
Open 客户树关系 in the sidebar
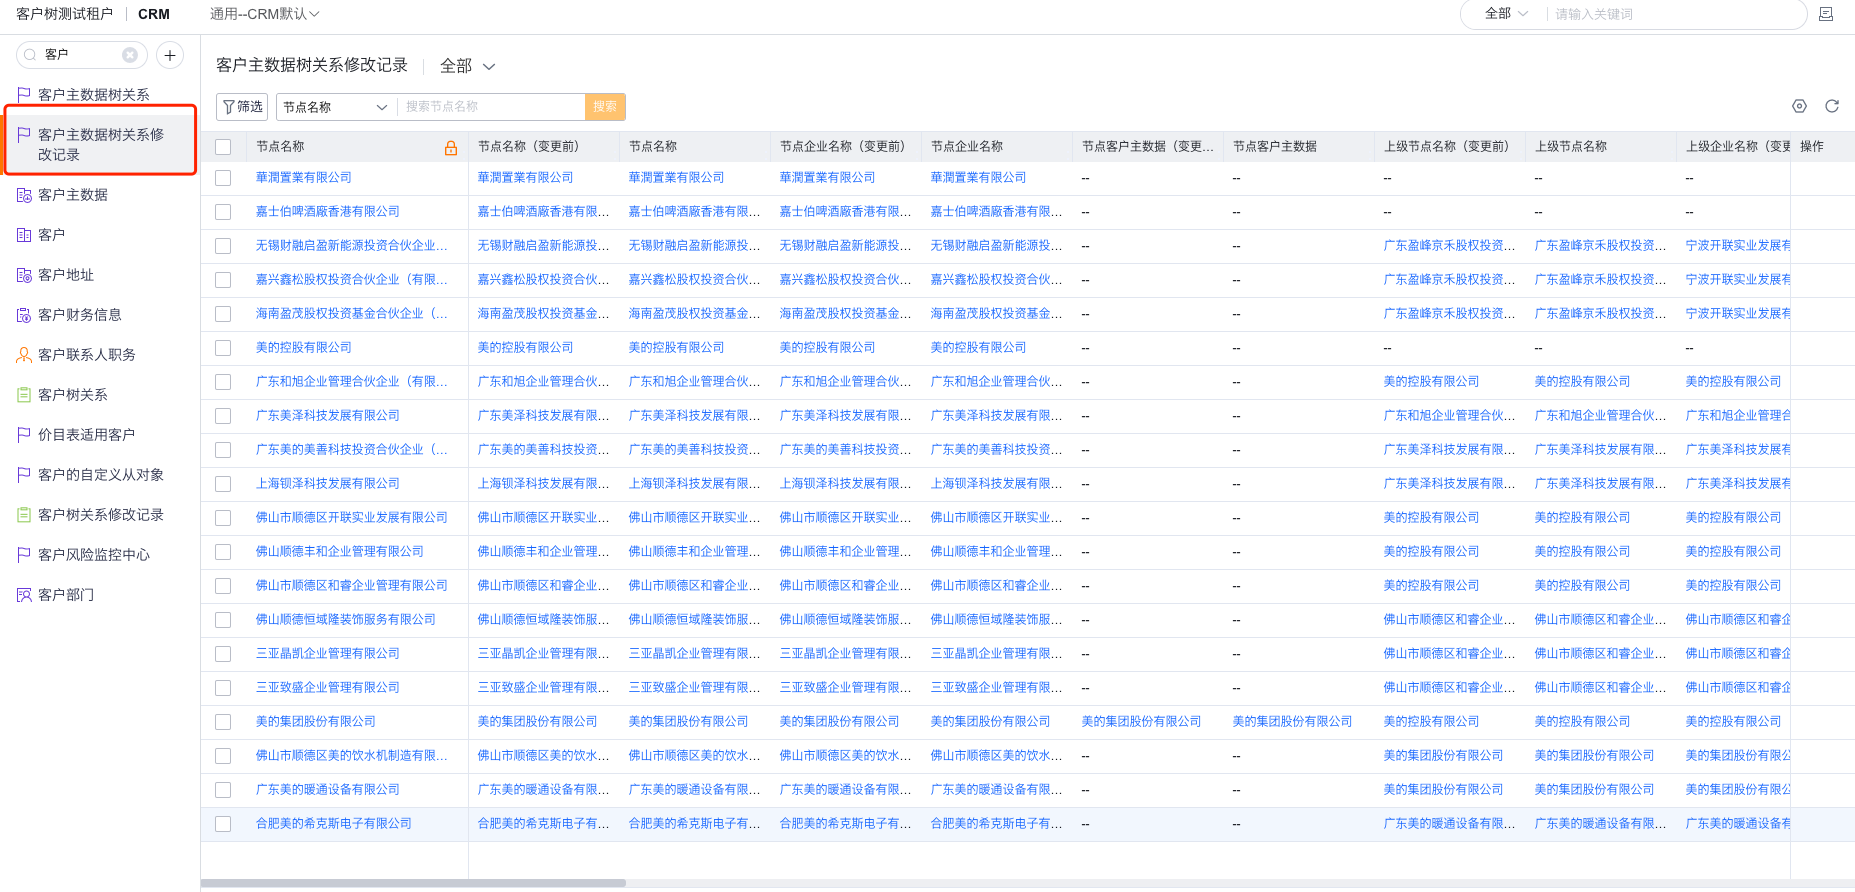(73, 395)
